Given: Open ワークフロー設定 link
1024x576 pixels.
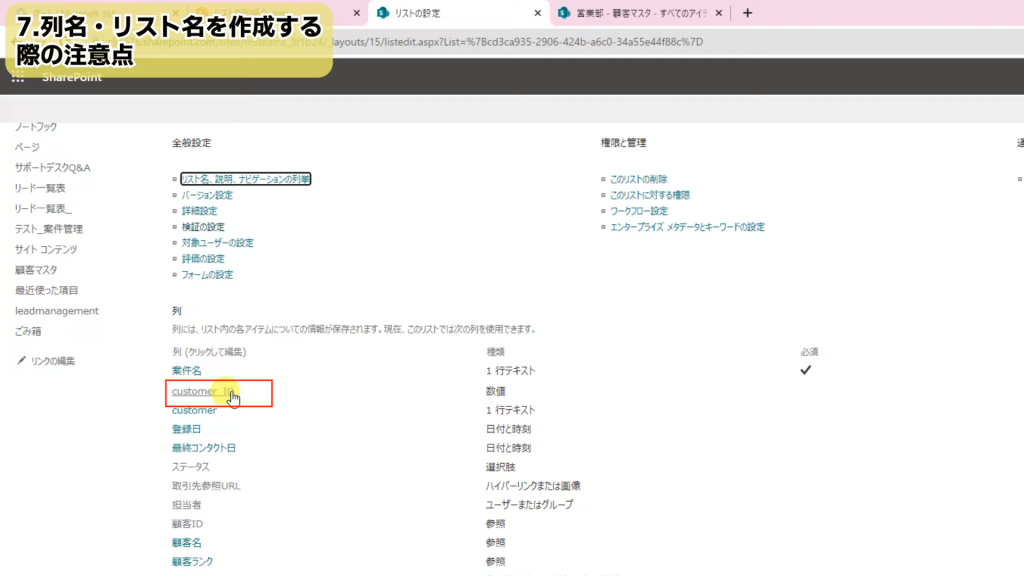Looking at the screenshot, I should [x=638, y=211].
